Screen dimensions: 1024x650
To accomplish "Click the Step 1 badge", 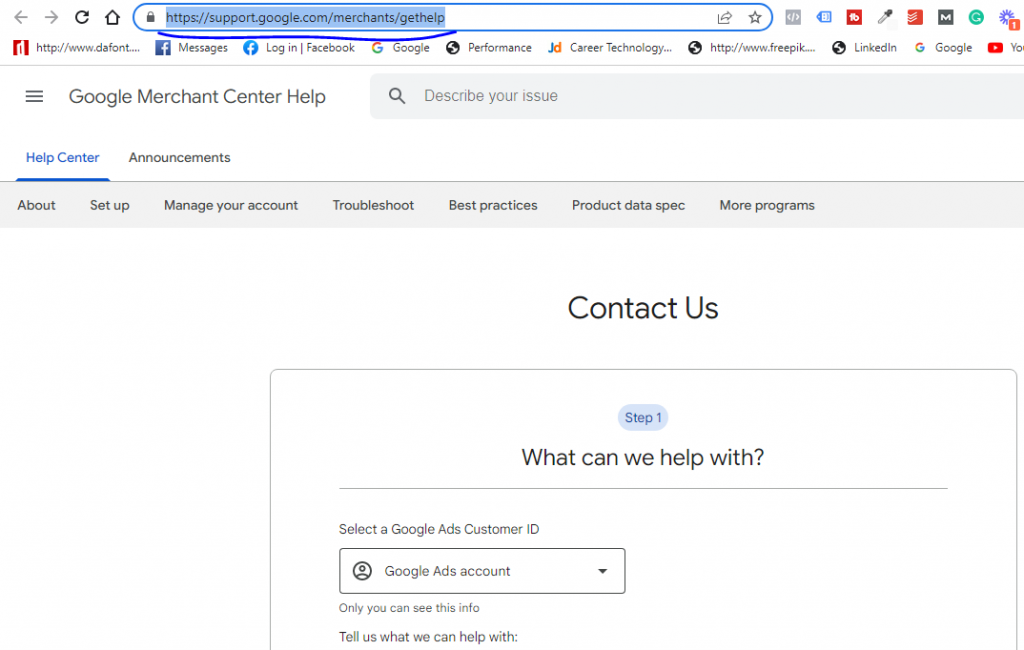I will 643,417.
